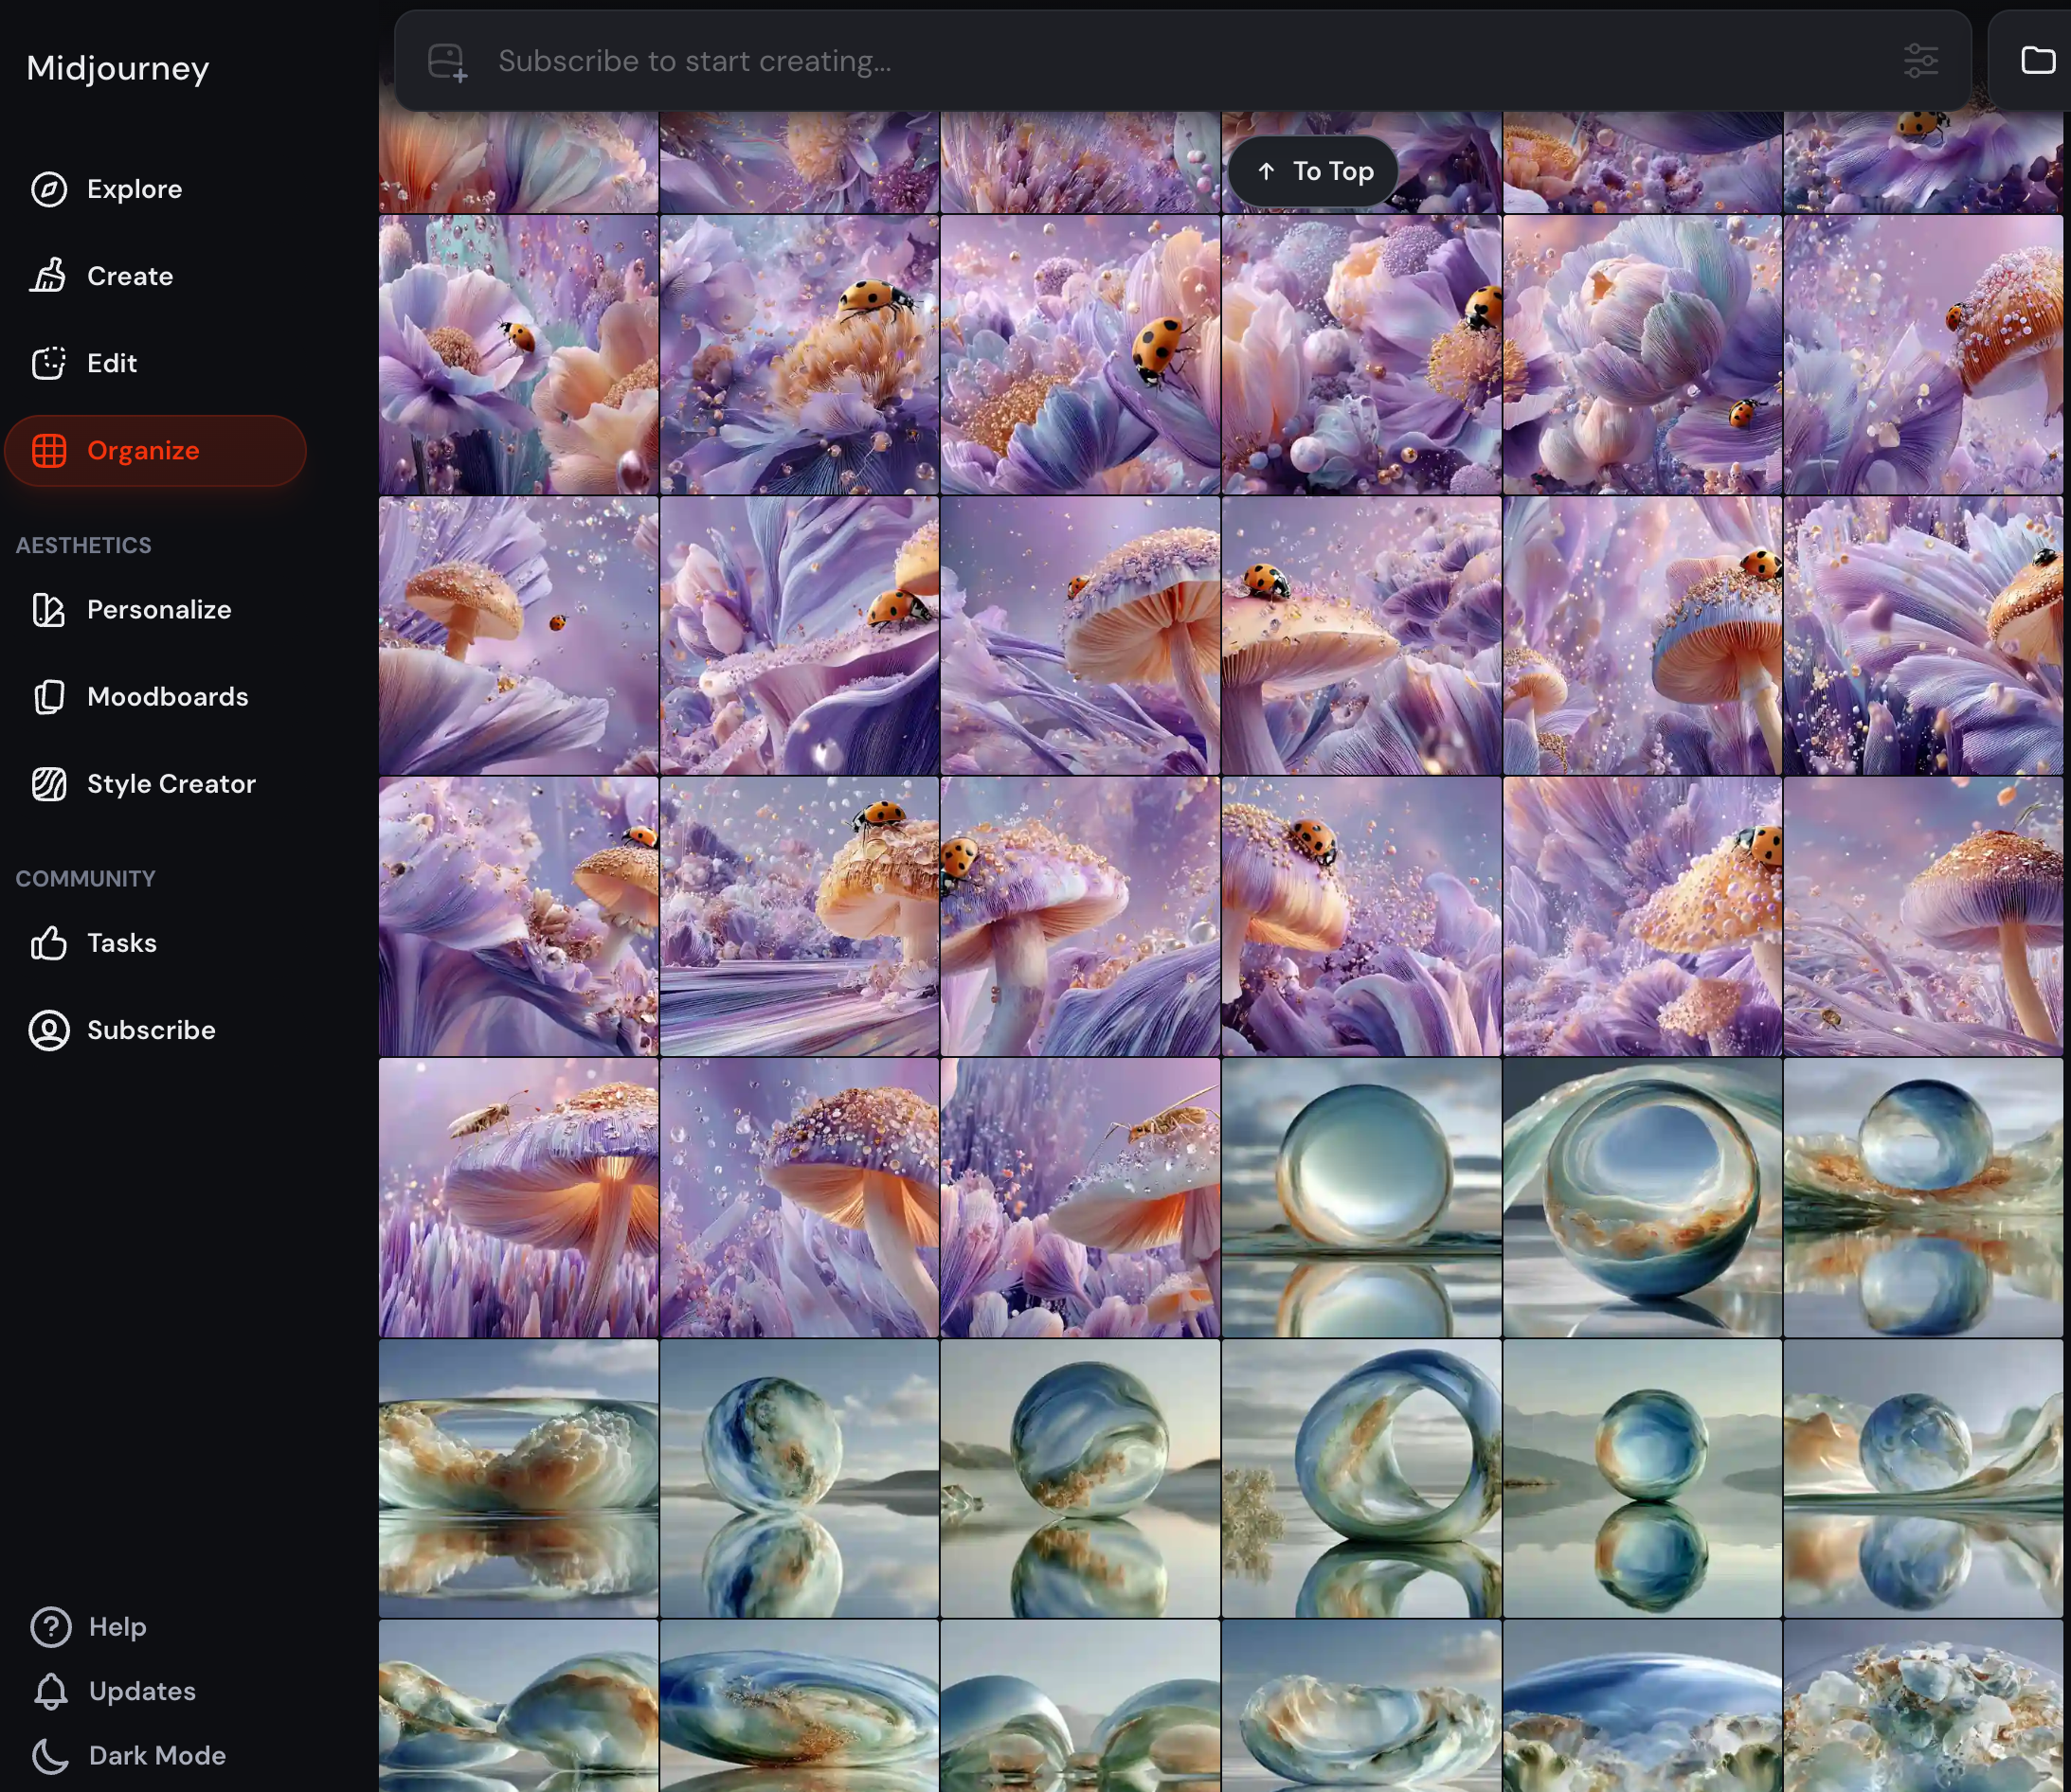Open the Updates link
The image size is (2071, 1792).
tap(142, 1691)
